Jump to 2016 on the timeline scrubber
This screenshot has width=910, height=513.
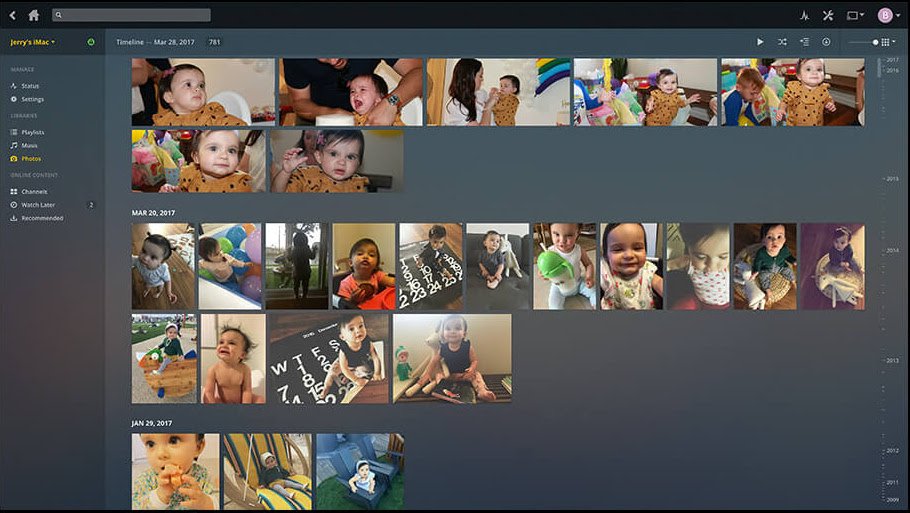tap(893, 70)
